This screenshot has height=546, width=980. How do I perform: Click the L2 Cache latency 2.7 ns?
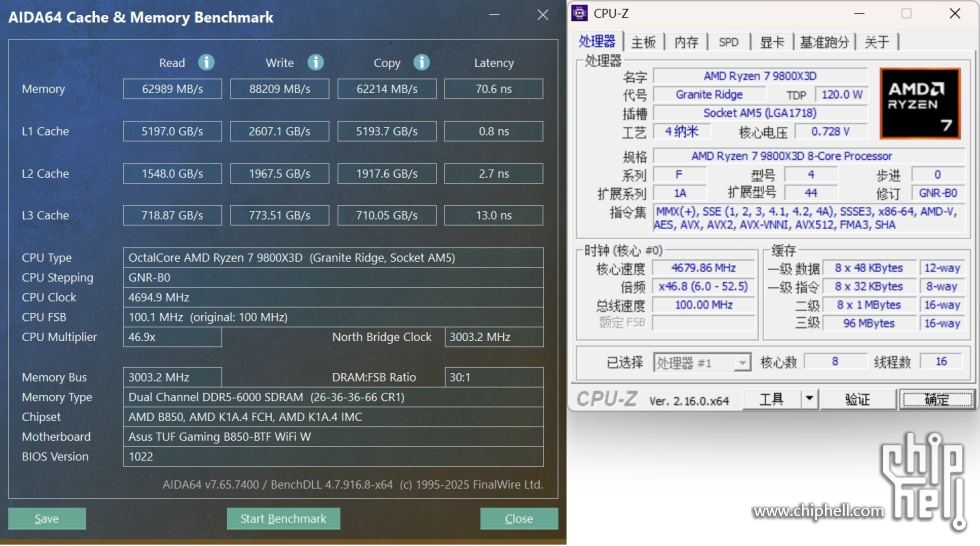(x=494, y=174)
